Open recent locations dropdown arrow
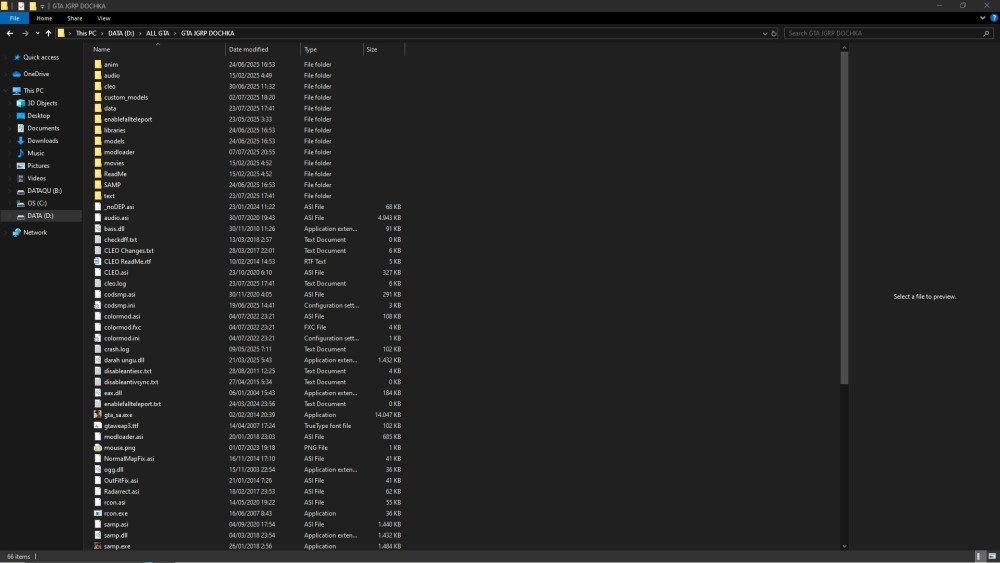The image size is (1000, 563). tap(37, 33)
